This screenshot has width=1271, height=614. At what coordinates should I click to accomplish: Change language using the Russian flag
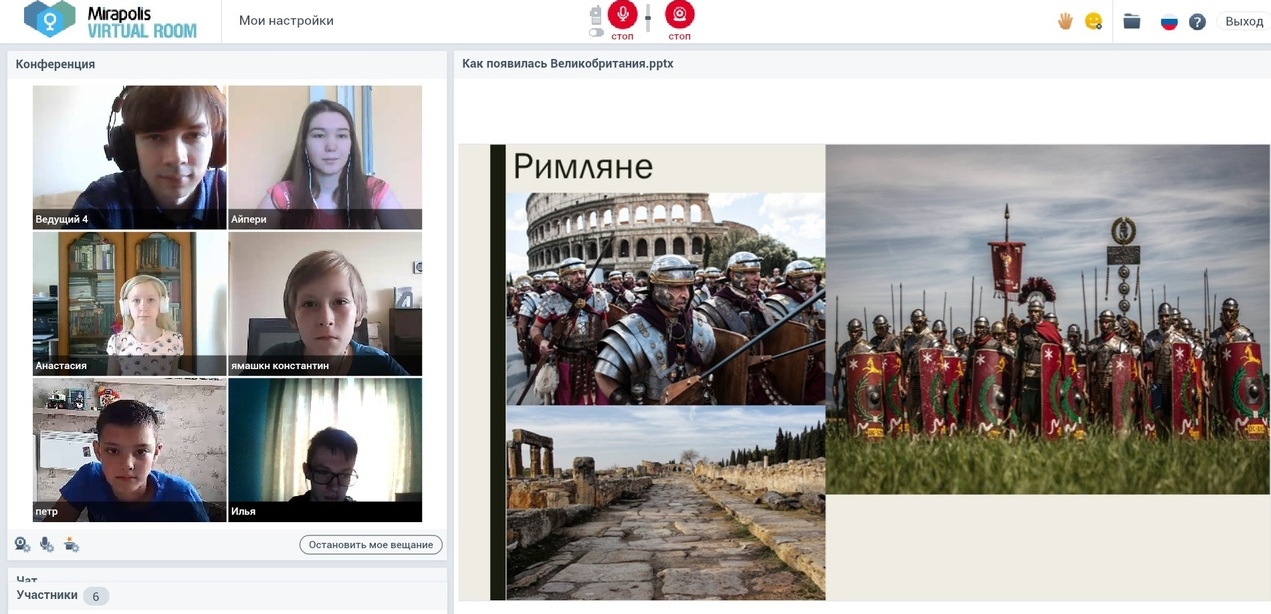tap(1169, 22)
